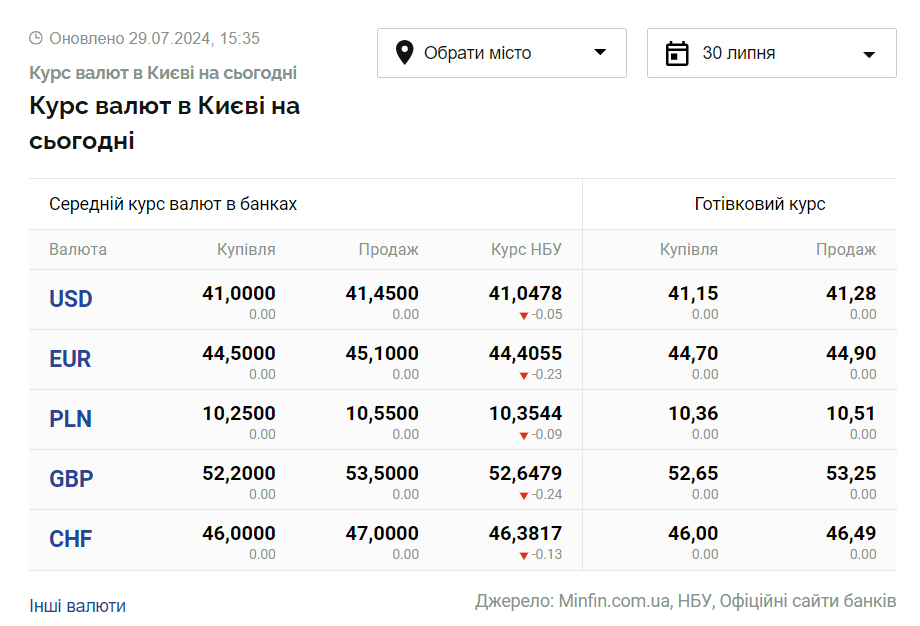The image size is (920, 626).
Task: Click the red down arrow in the GBP row
Action: click(x=523, y=496)
